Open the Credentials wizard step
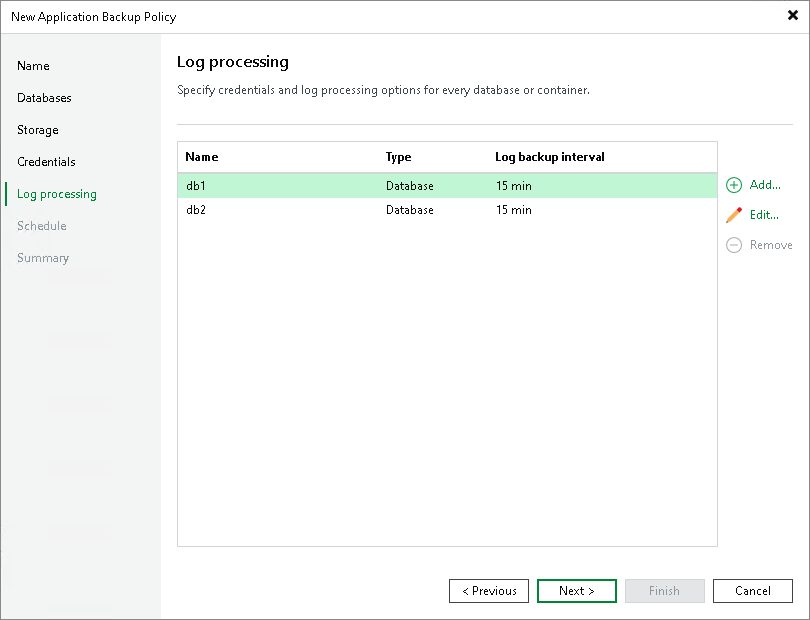This screenshot has height=620, width=810. (x=46, y=162)
